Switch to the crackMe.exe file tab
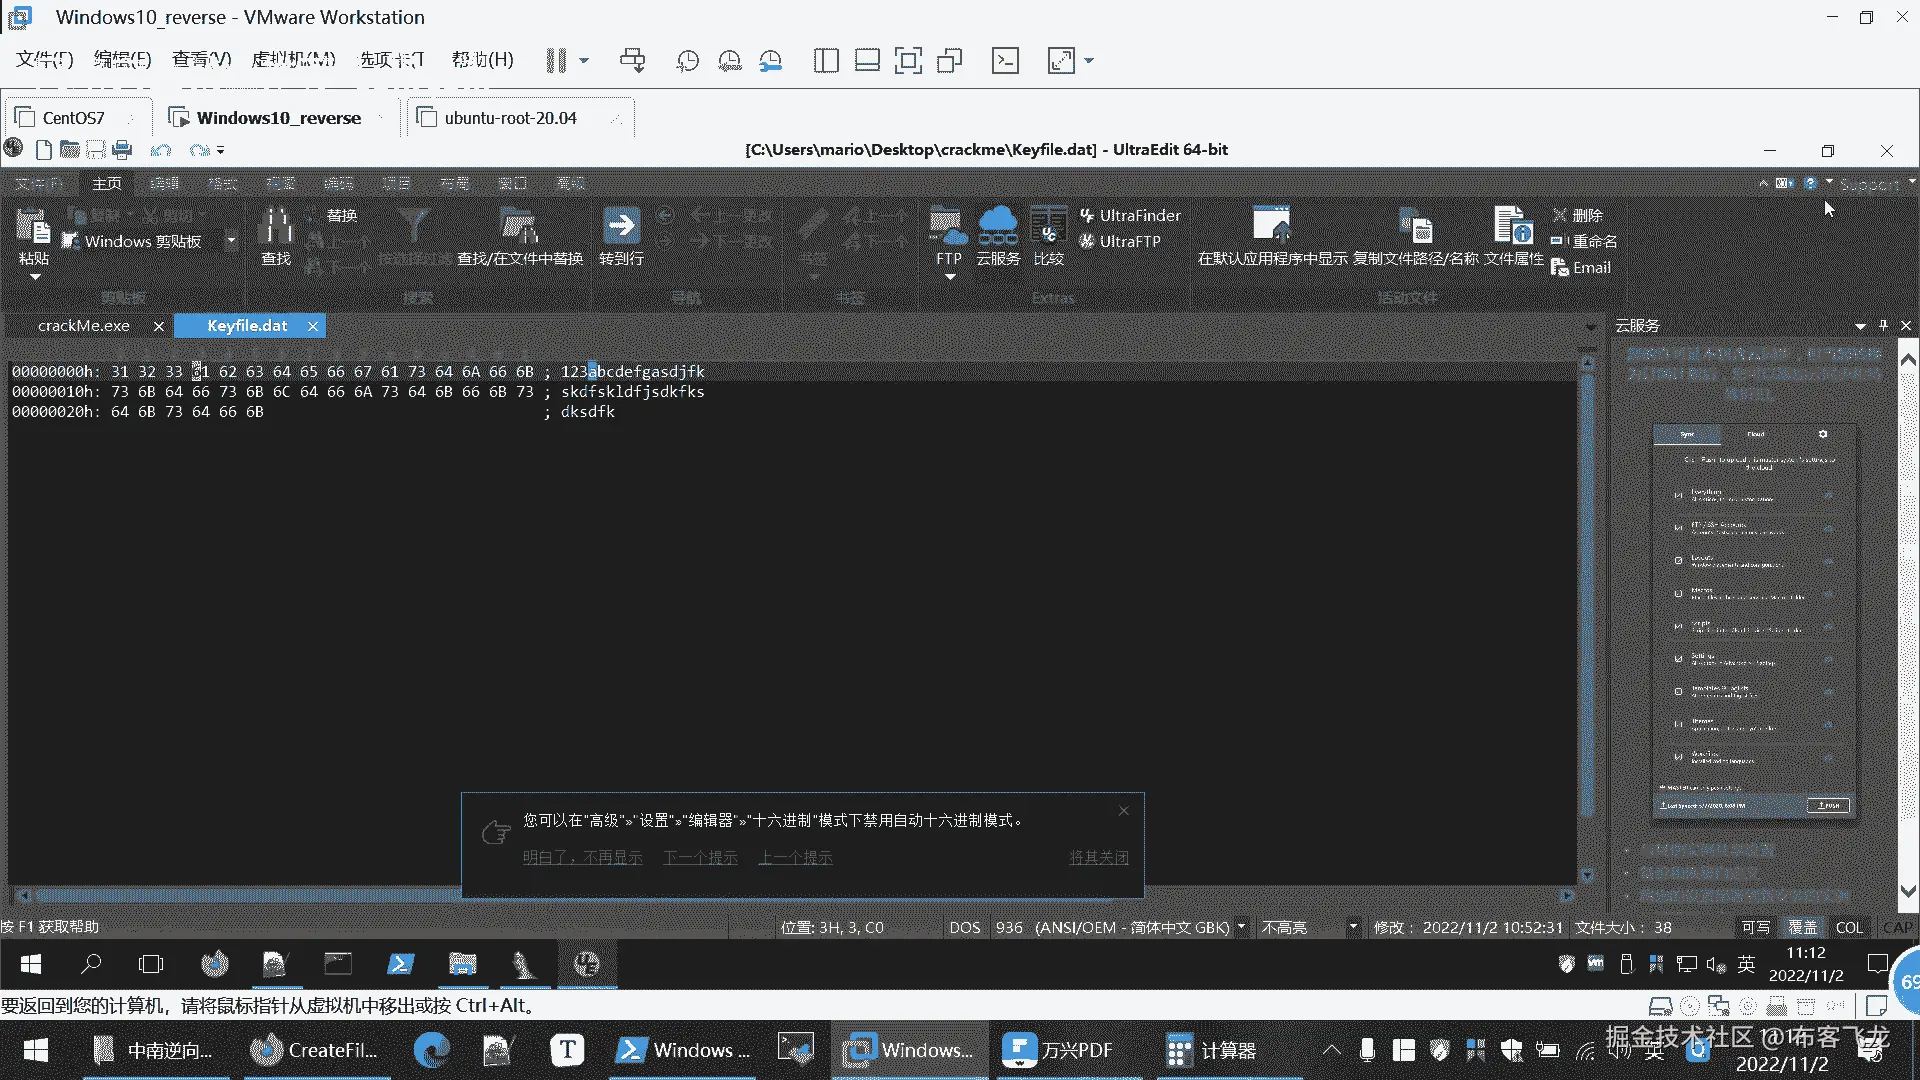Viewport: 1920px width, 1080px height. (84, 326)
